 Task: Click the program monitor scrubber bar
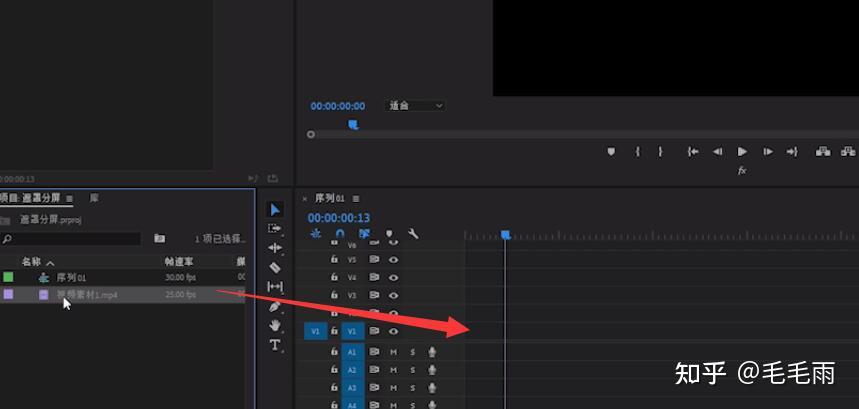coord(582,134)
